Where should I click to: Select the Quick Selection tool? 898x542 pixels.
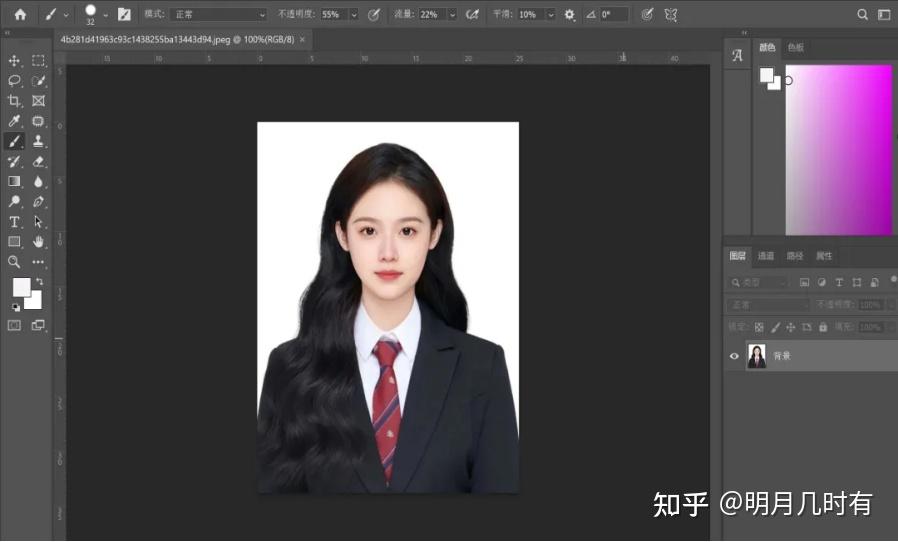38,81
